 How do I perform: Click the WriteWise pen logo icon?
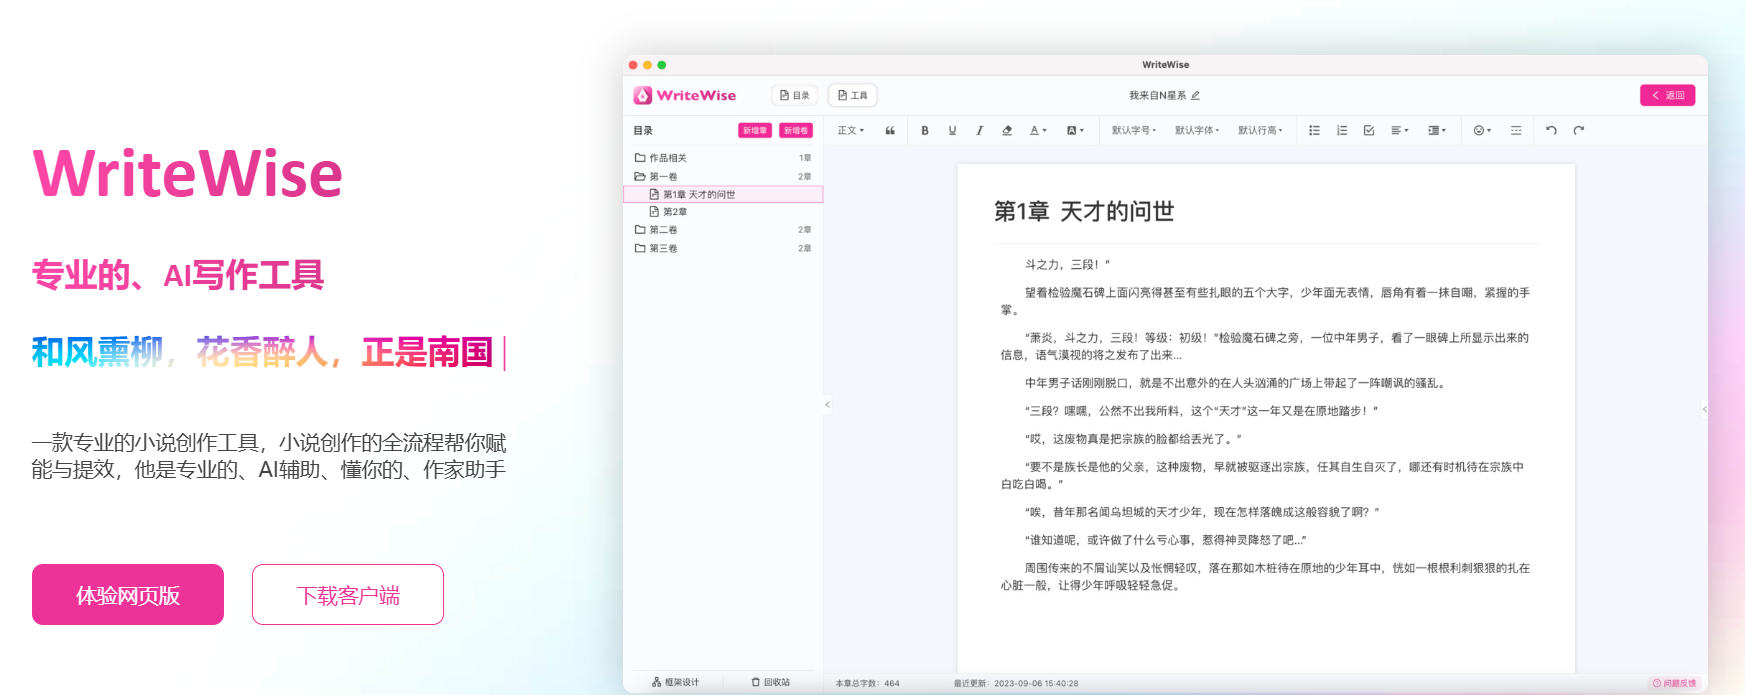coord(643,95)
